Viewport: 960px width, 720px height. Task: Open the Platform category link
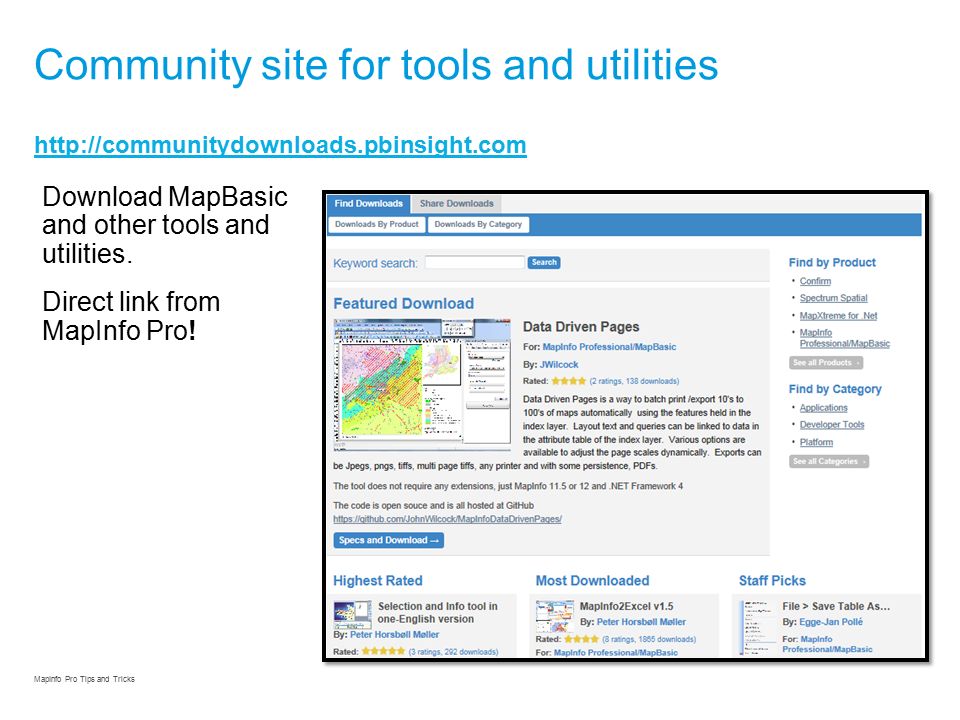click(816, 442)
